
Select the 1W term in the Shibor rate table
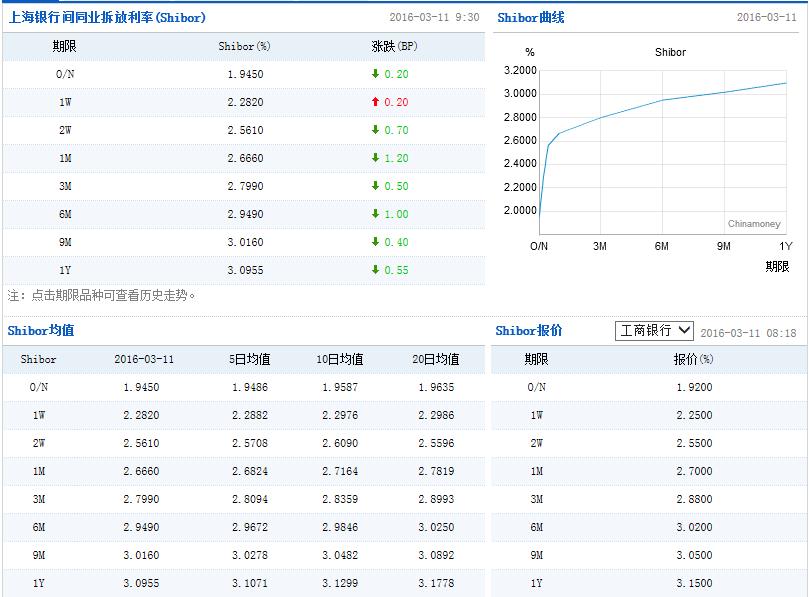tap(62, 102)
